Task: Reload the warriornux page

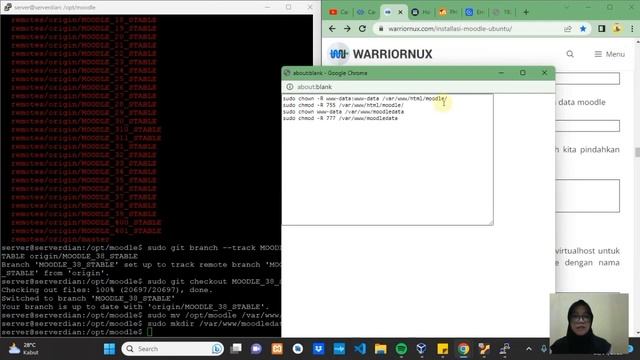Action: pyautogui.click(x=362, y=29)
